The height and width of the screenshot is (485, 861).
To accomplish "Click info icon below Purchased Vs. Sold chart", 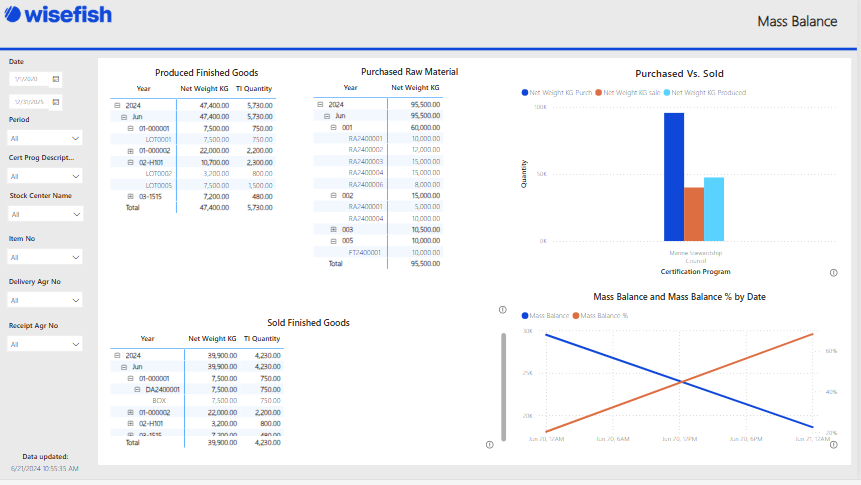I will tap(833, 272).
